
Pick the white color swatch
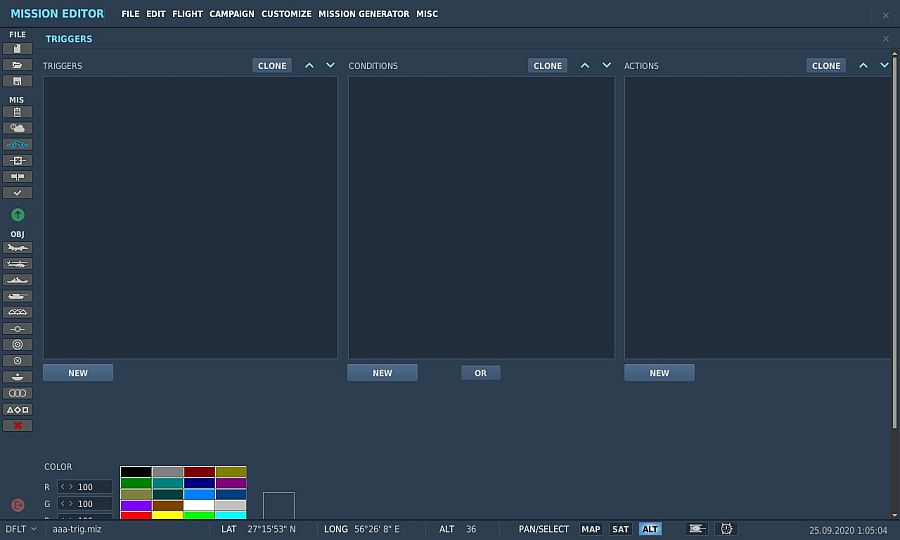point(199,505)
